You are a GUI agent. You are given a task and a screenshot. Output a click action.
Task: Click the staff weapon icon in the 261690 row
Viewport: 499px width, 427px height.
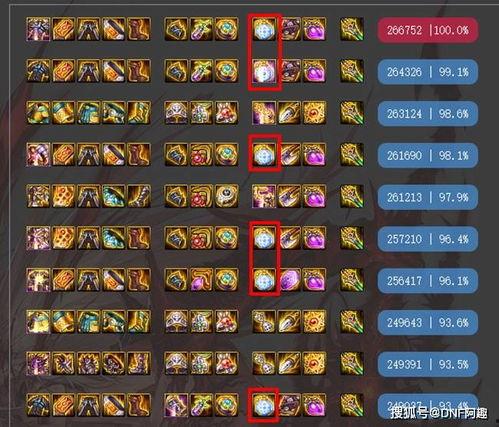pyautogui.click(x=352, y=155)
